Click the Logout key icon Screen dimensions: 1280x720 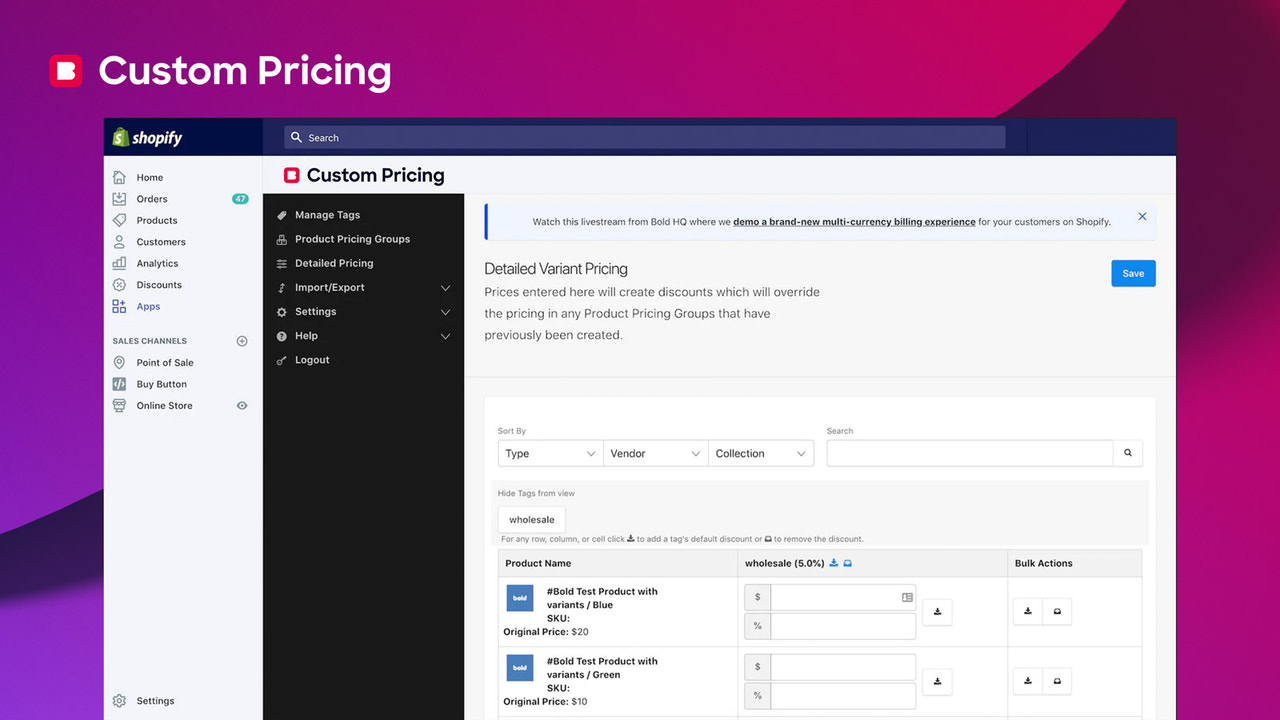click(x=281, y=359)
